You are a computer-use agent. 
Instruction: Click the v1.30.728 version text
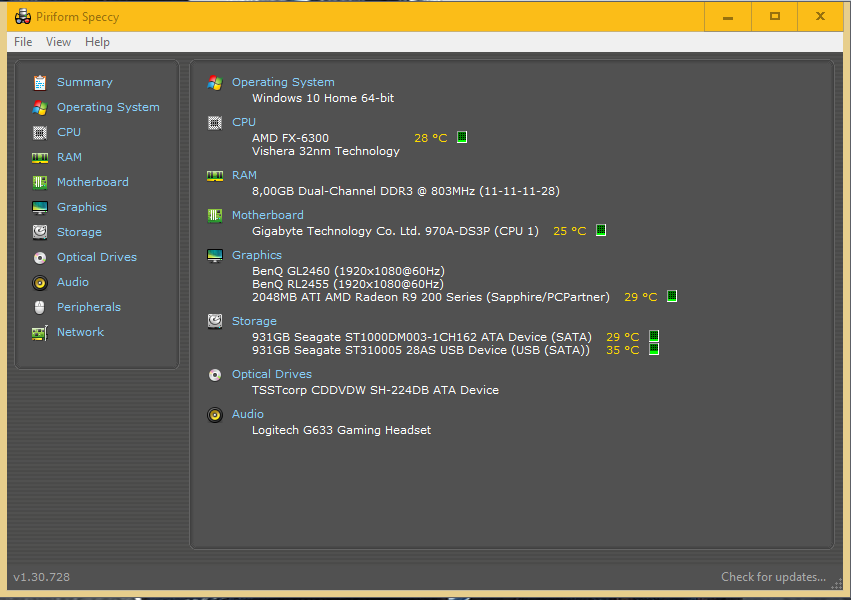(x=41, y=577)
